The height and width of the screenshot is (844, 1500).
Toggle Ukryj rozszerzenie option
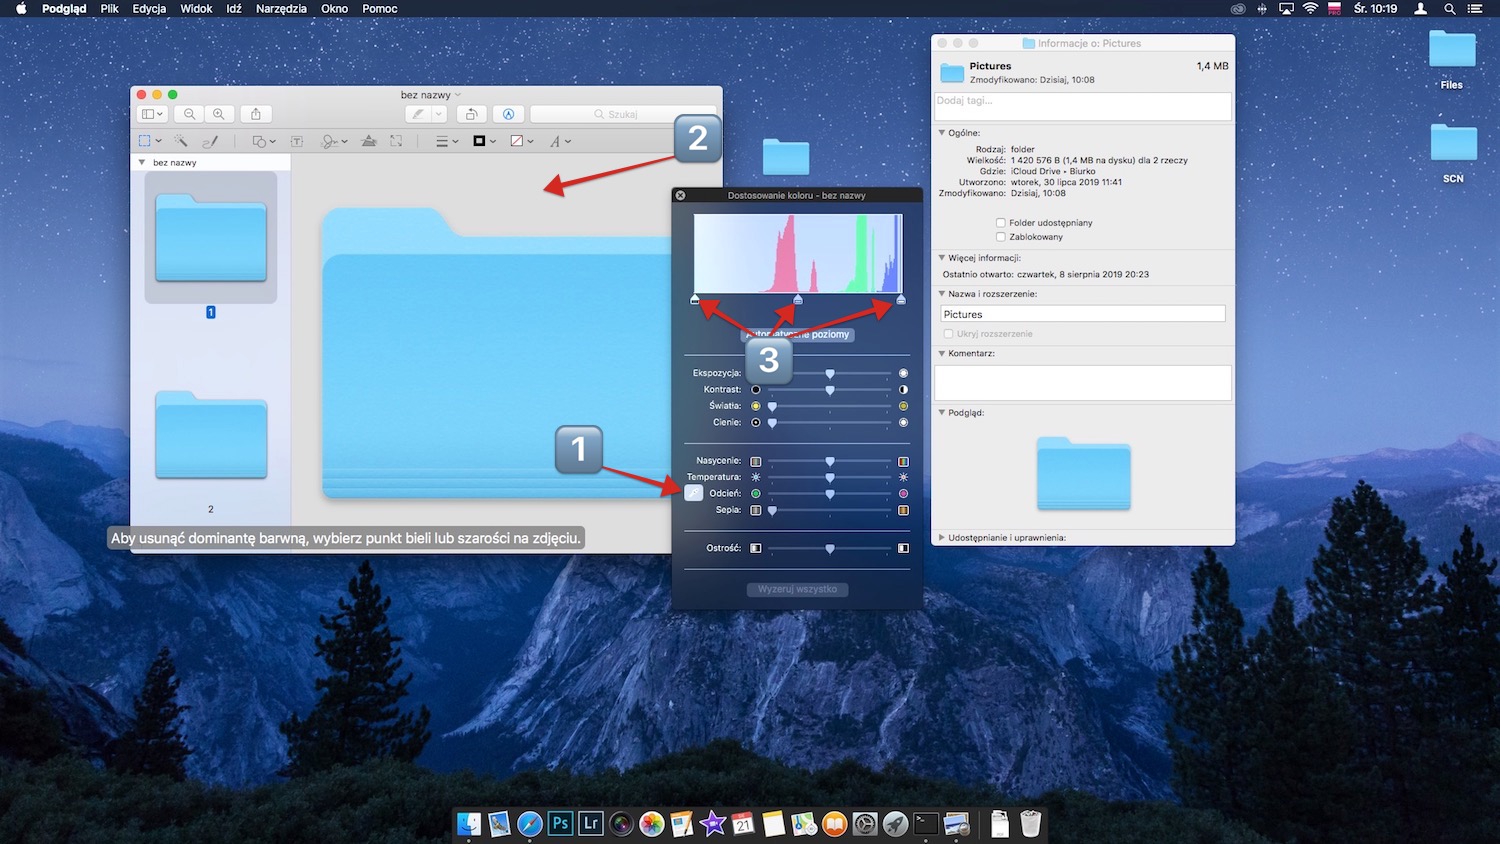pos(948,333)
